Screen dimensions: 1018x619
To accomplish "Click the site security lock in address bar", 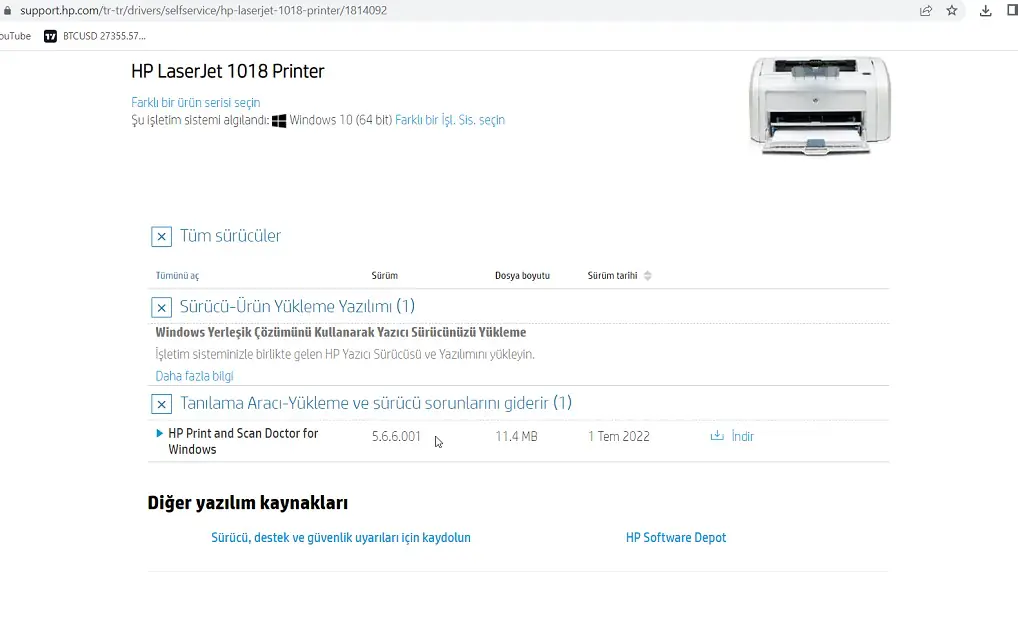I will pyautogui.click(x=8, y=10).
